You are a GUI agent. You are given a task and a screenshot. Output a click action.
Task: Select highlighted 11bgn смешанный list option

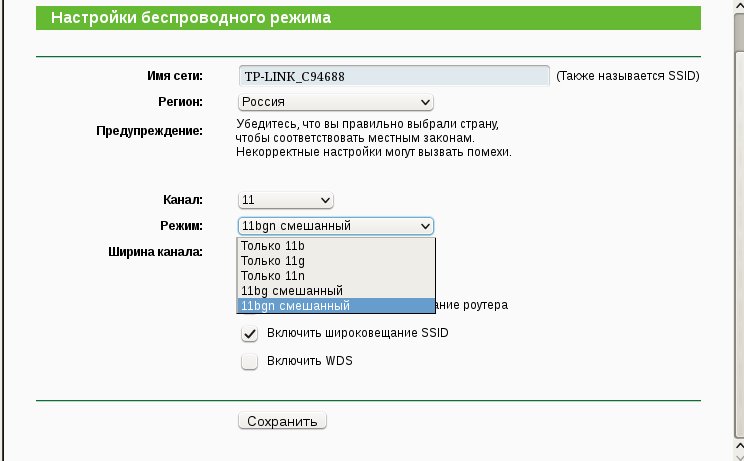pos(335,305)
